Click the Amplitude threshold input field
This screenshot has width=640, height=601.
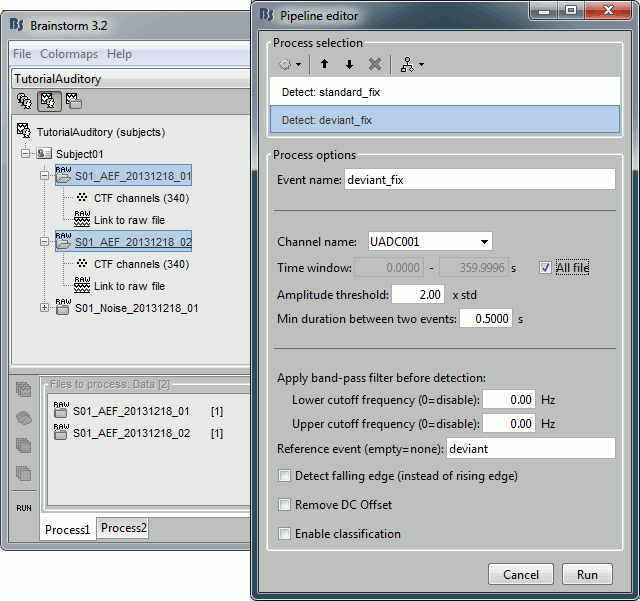click(418, 295)
